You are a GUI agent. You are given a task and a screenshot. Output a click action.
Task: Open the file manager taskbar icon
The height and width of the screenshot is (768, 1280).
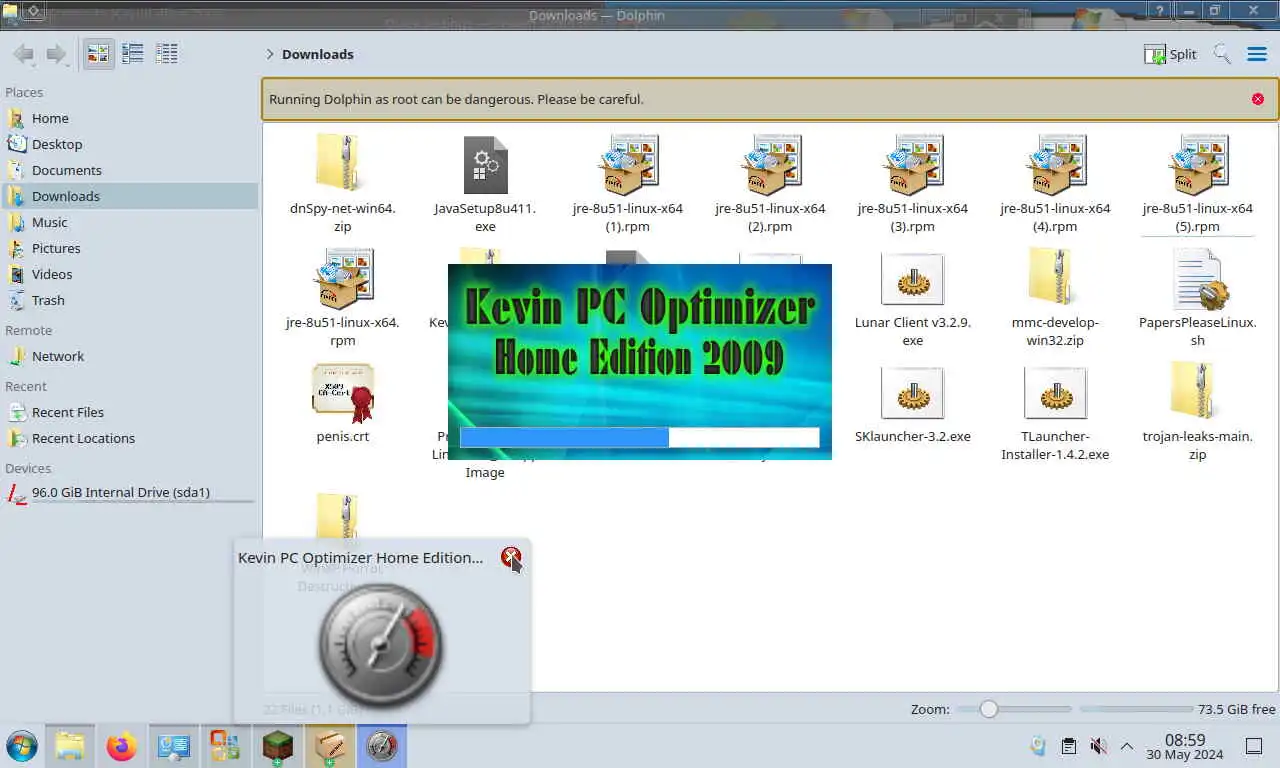pos(70,746)
